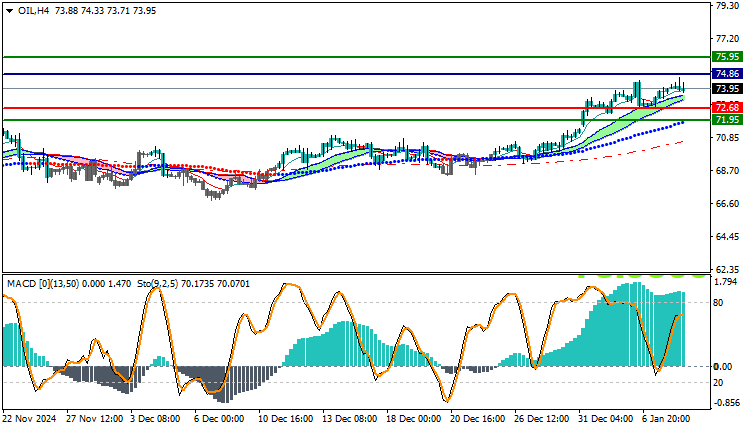Click the 3 Dec 08:00 time label
750x430 pixels.
[155, 419]
